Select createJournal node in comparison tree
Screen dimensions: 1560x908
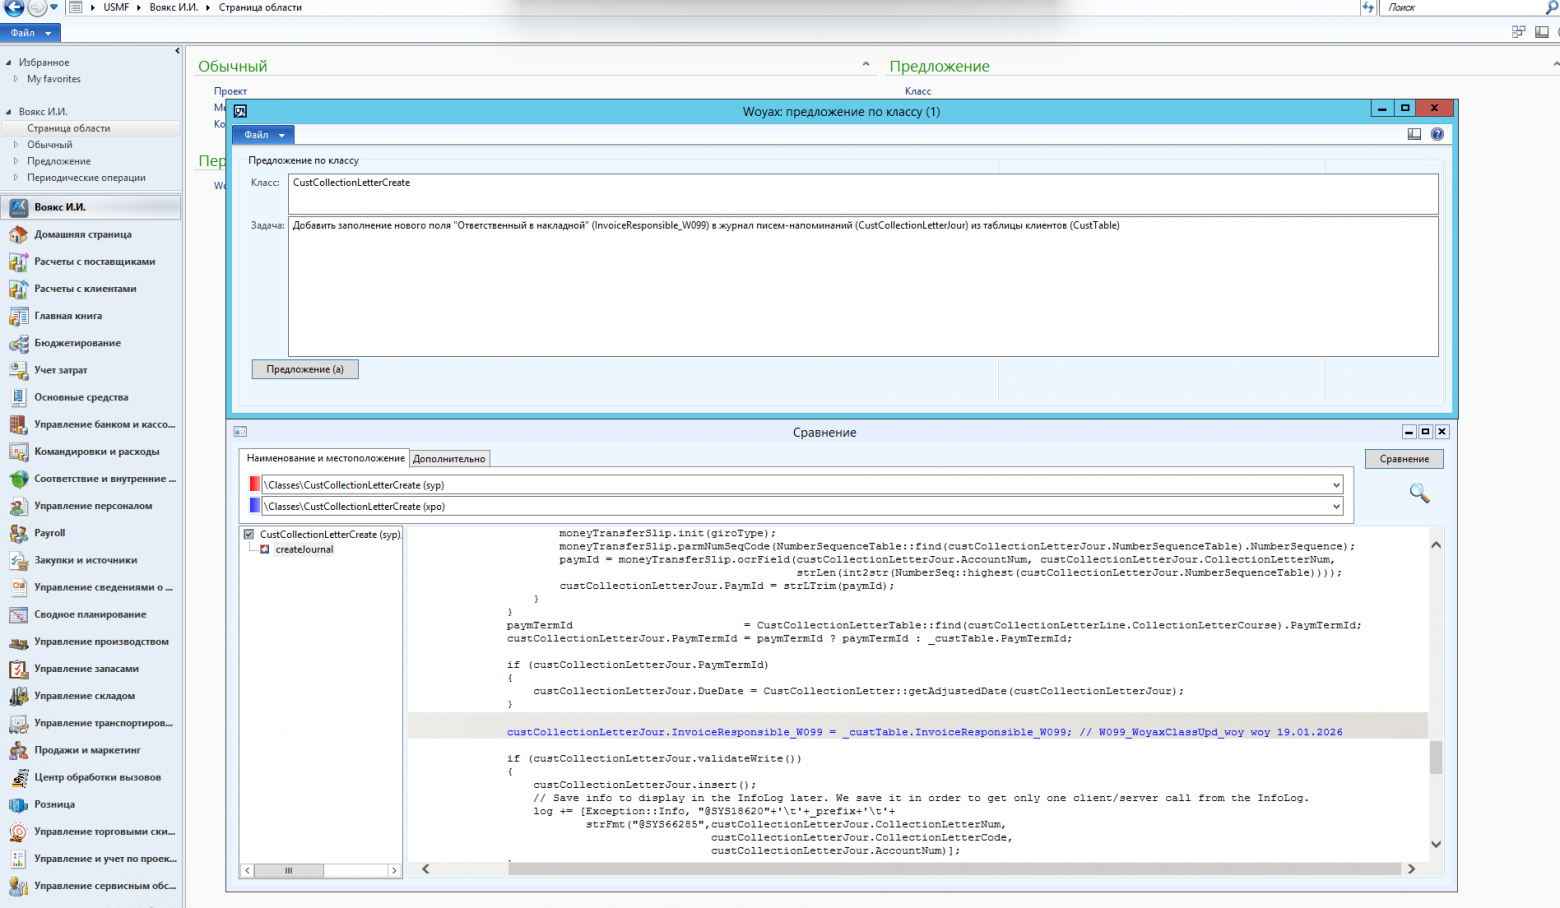[304, 549]
